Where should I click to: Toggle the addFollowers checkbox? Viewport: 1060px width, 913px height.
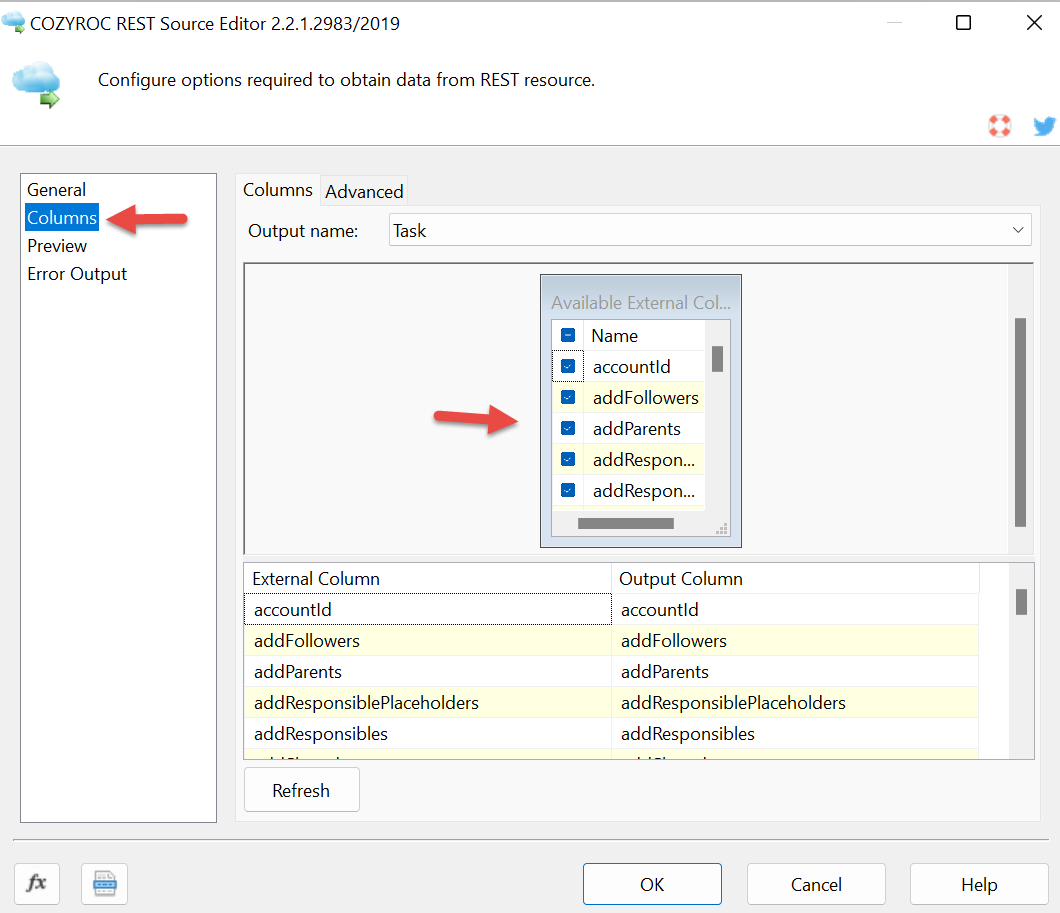click(568, 398)
